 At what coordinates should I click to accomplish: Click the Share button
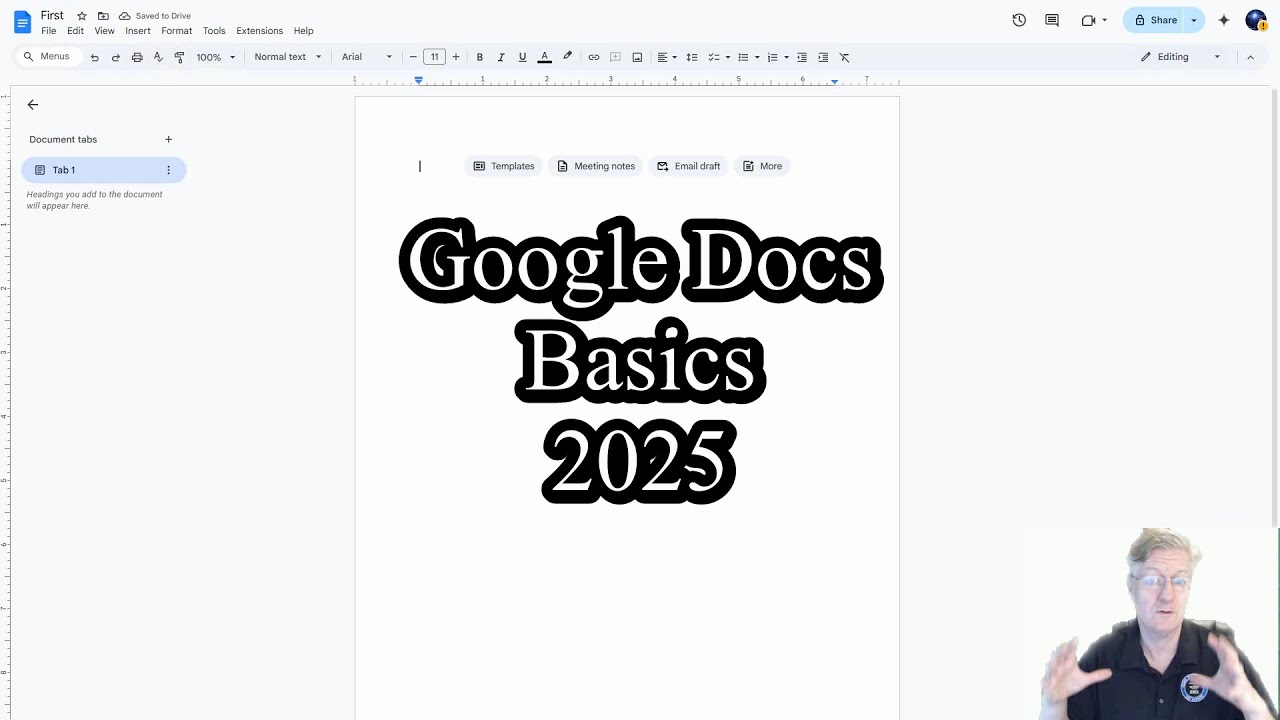pyautogui.click(x=1155, y=20)
